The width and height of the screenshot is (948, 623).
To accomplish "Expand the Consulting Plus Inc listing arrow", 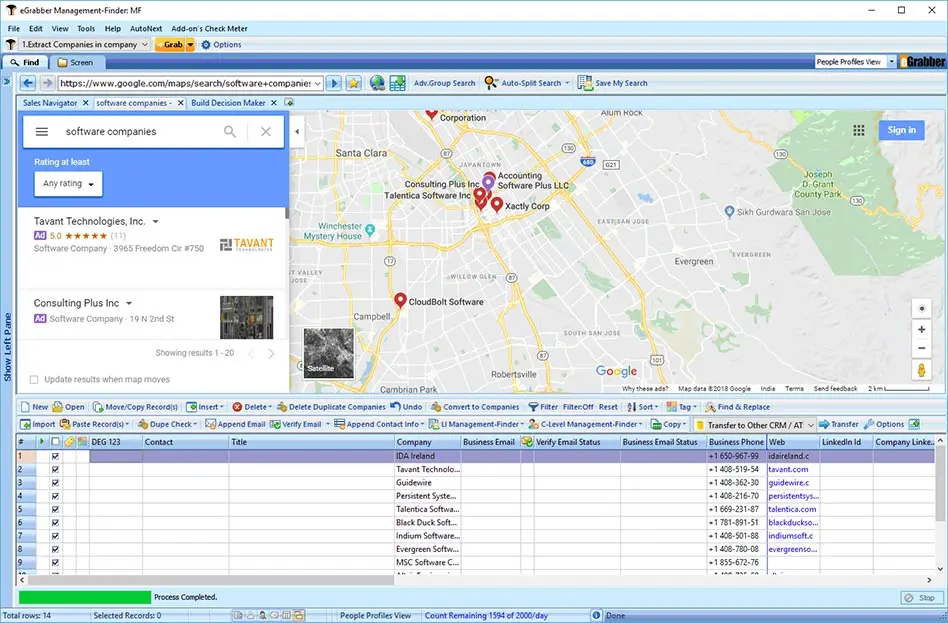I will click(x=129, y=304).
